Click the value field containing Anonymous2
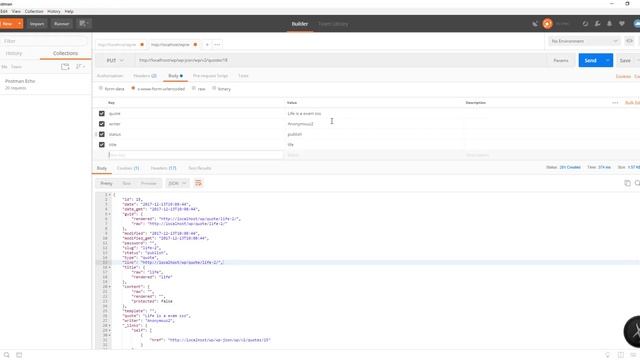The height and width of the screenshot is (360, 640). [373, 124]
